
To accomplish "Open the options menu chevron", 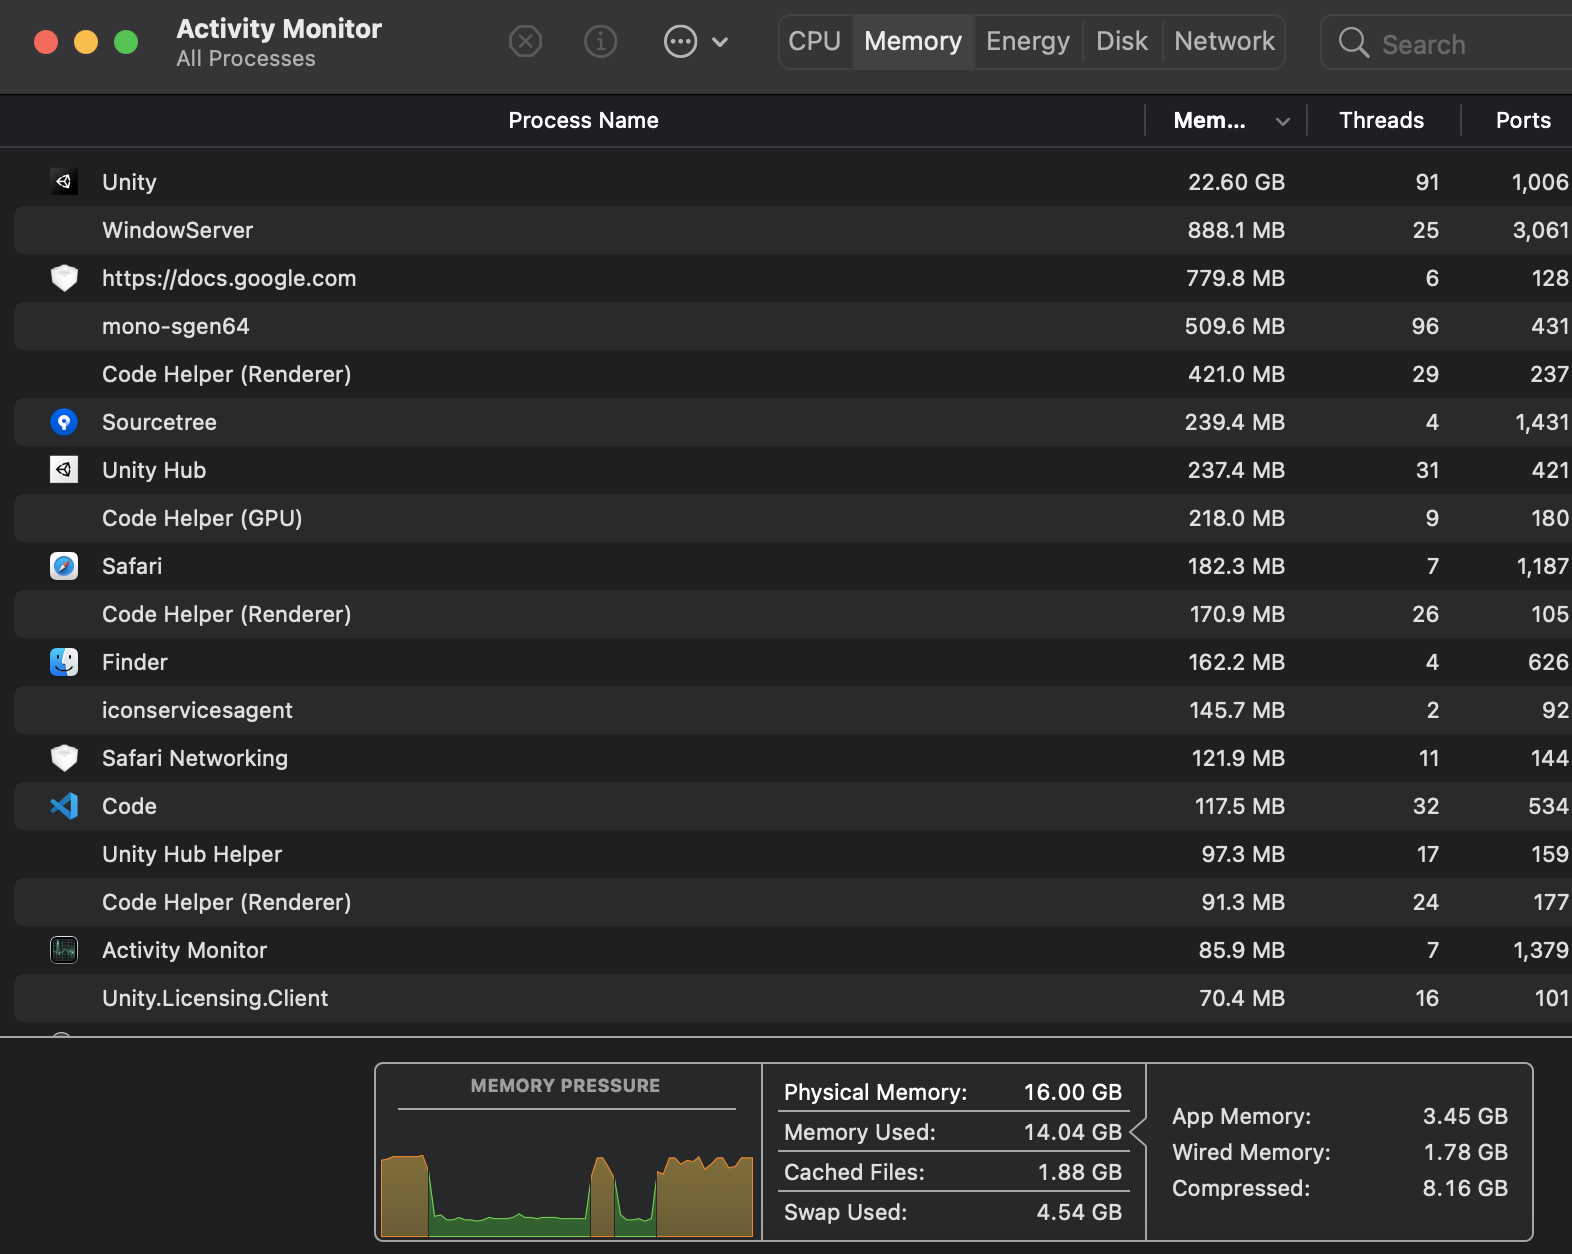I will point(720,42).
